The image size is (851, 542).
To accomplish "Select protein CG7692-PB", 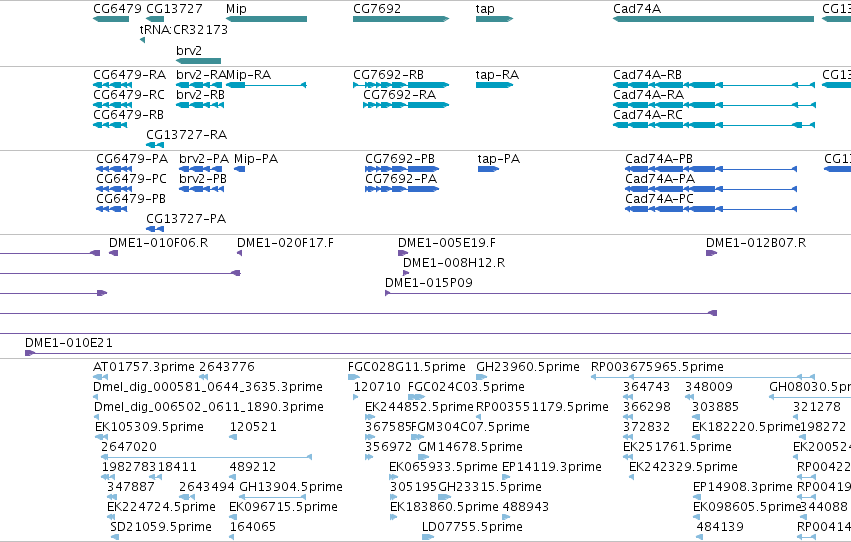I will [x=402, y=169].
